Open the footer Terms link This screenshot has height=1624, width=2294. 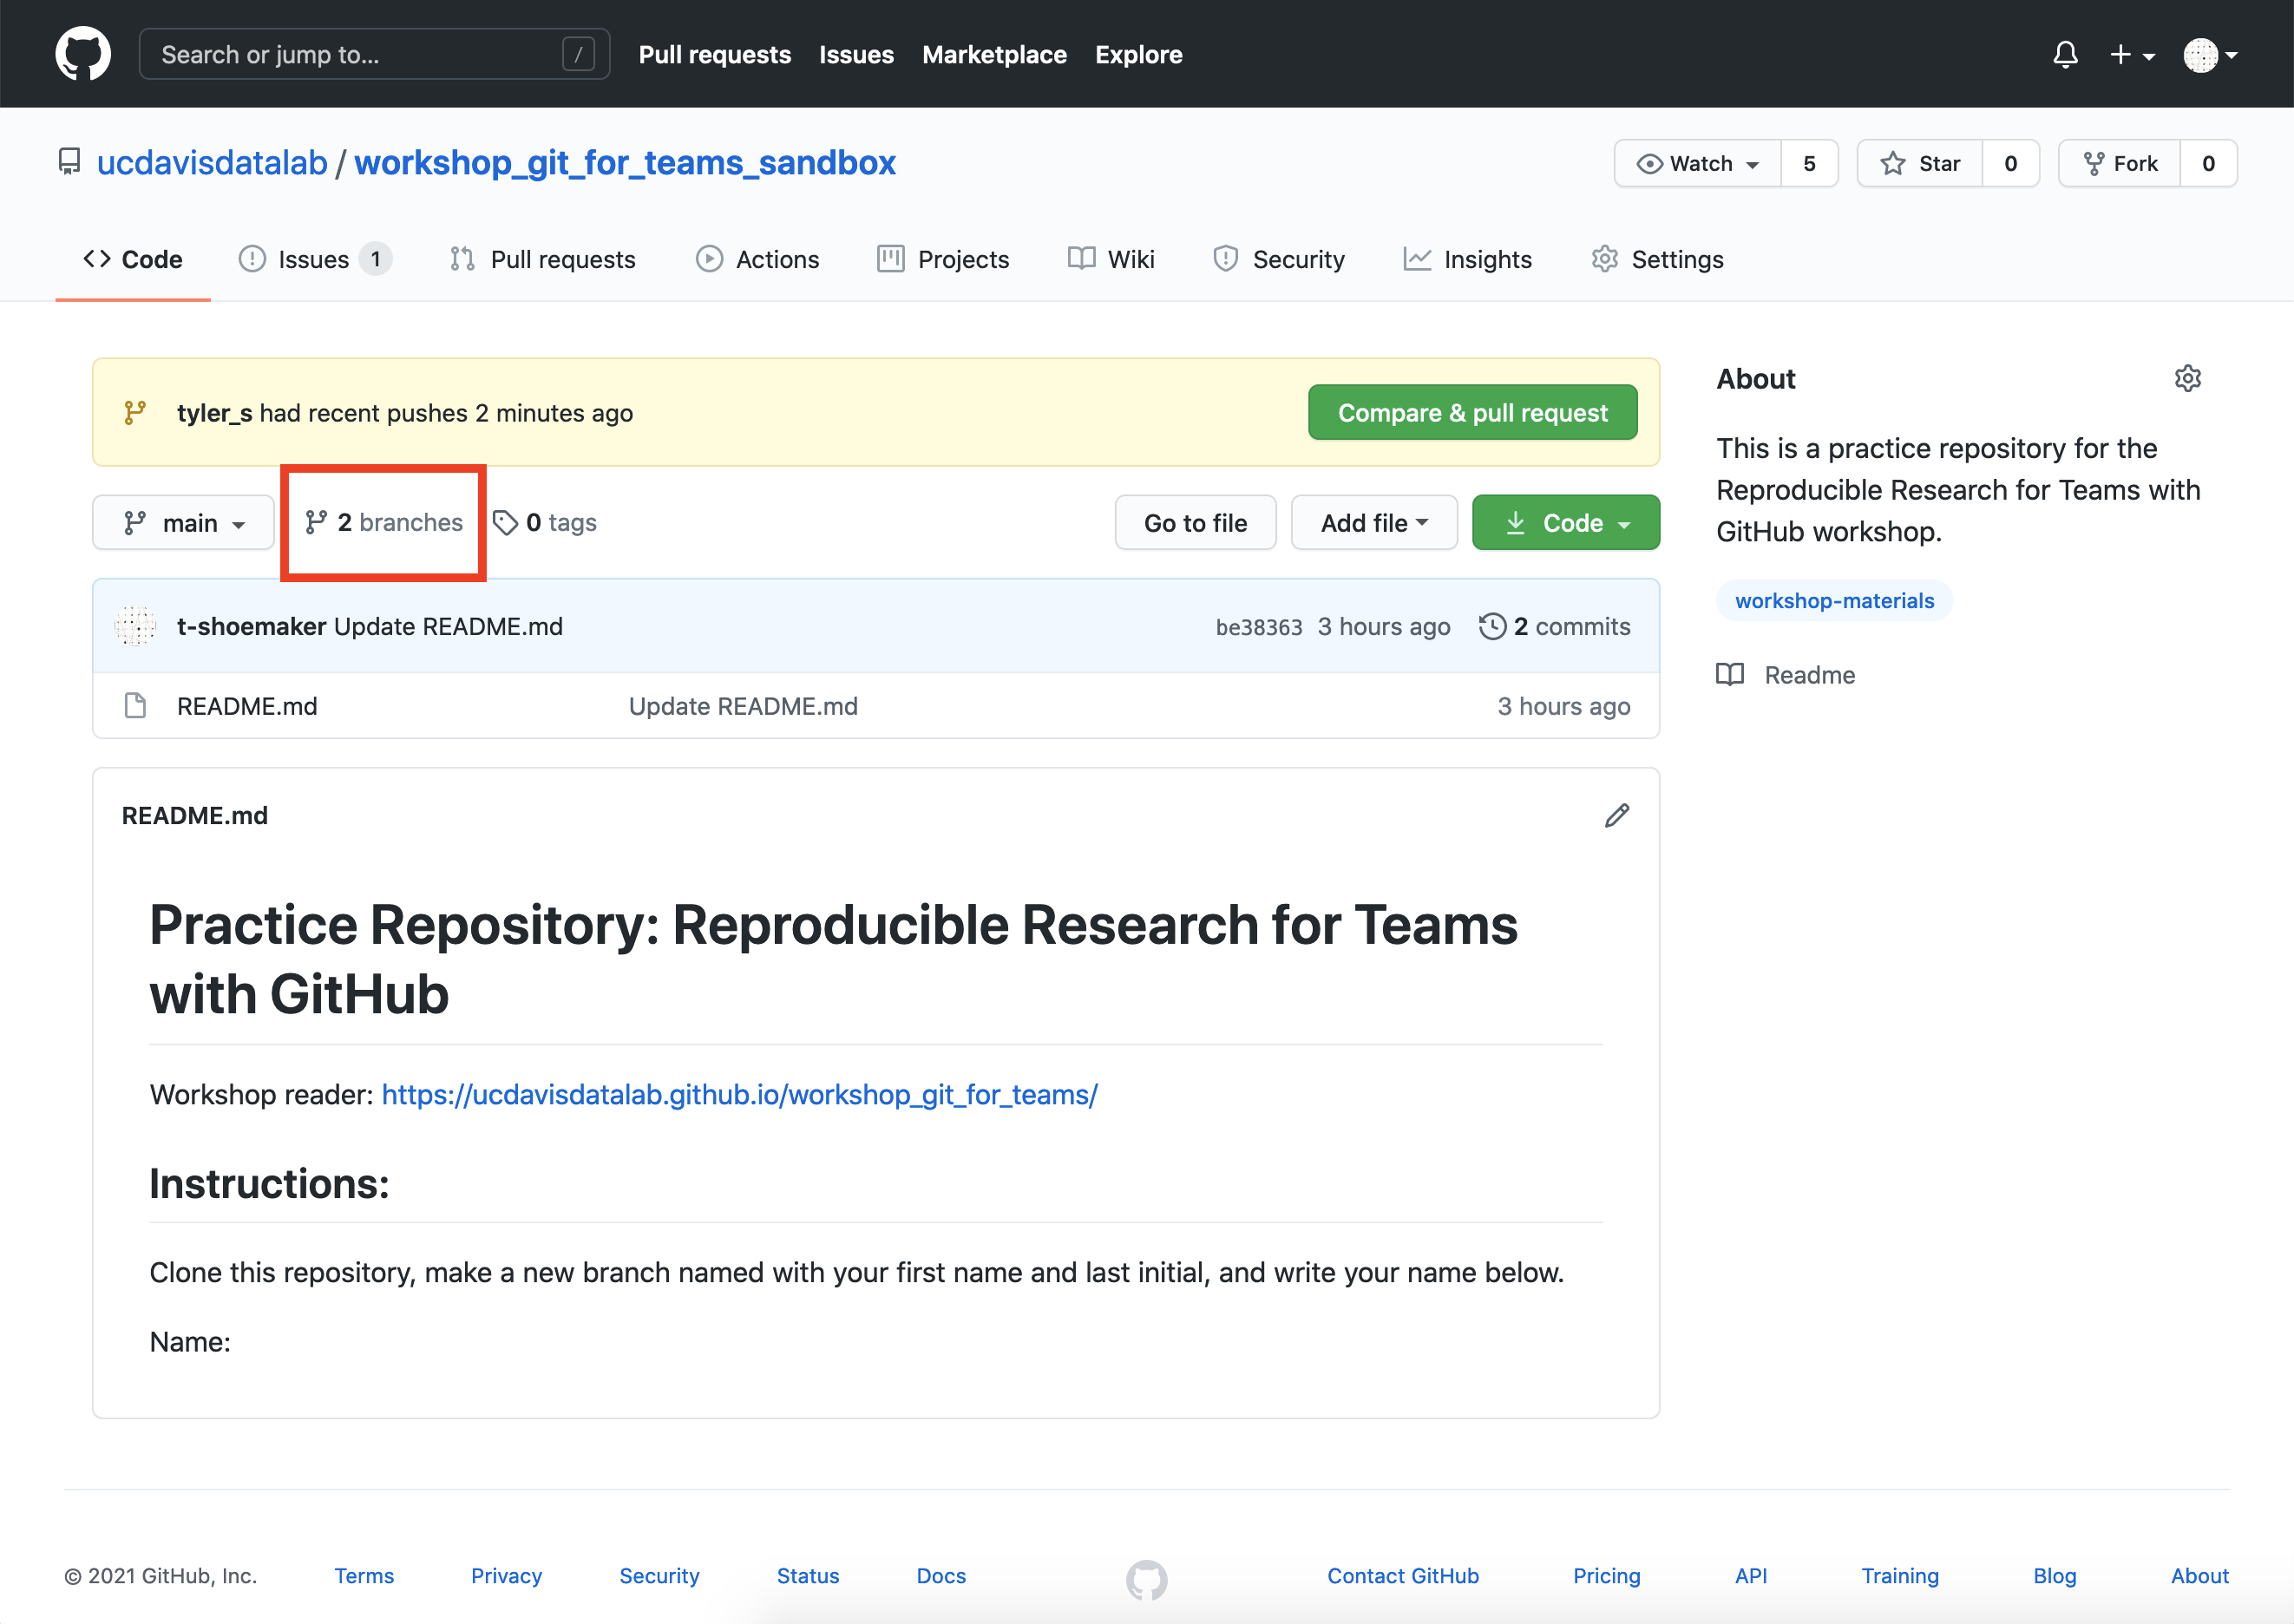(x=364, y=1575)
